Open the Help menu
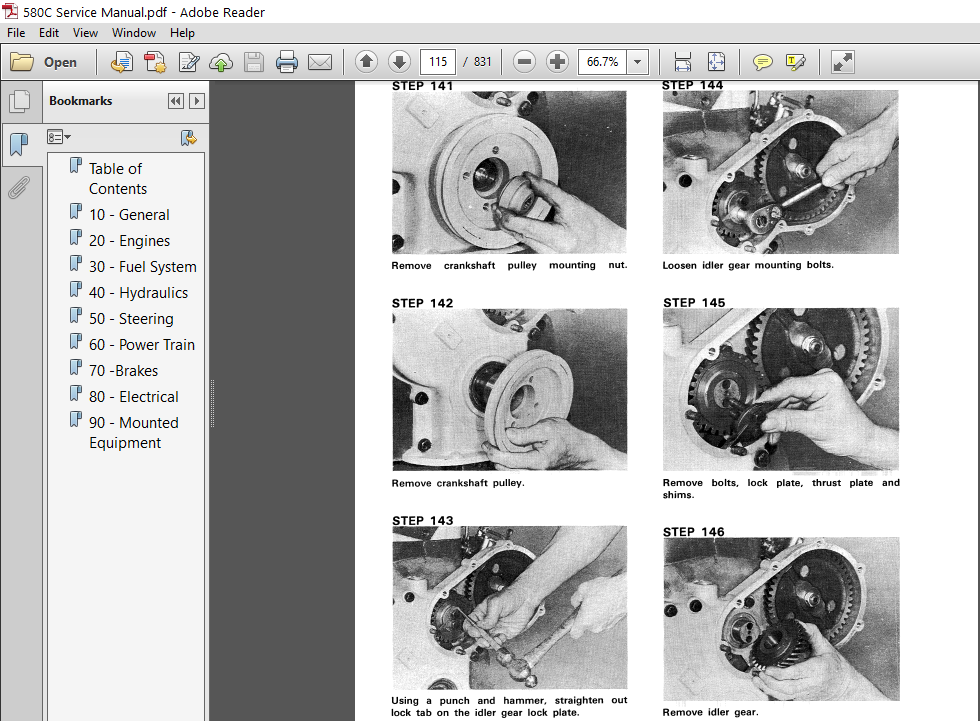980x721 pixels. click(x=182, y=32)
